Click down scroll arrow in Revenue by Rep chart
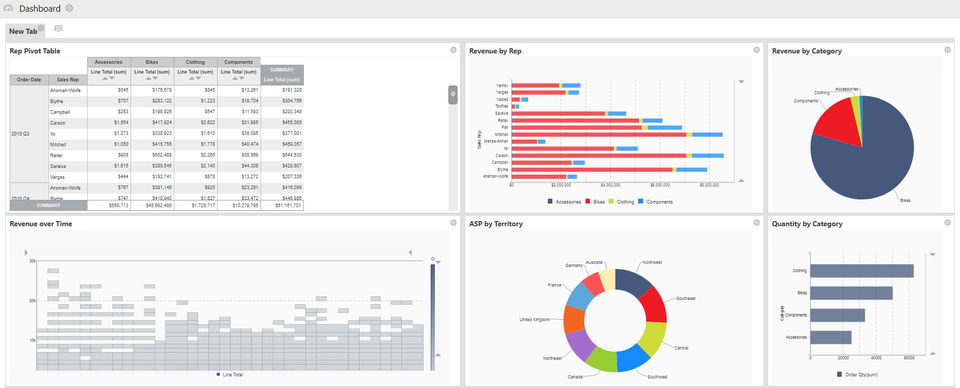The width and height of the screenshot is (960, 388). point(741,81)
